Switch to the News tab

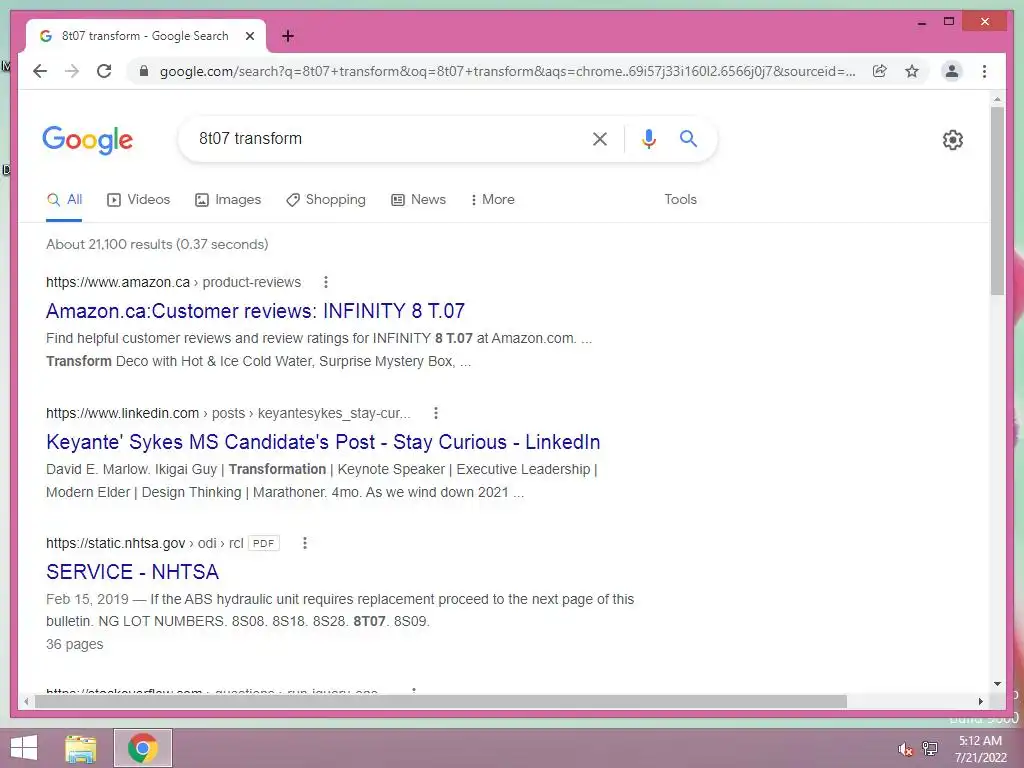419,200
